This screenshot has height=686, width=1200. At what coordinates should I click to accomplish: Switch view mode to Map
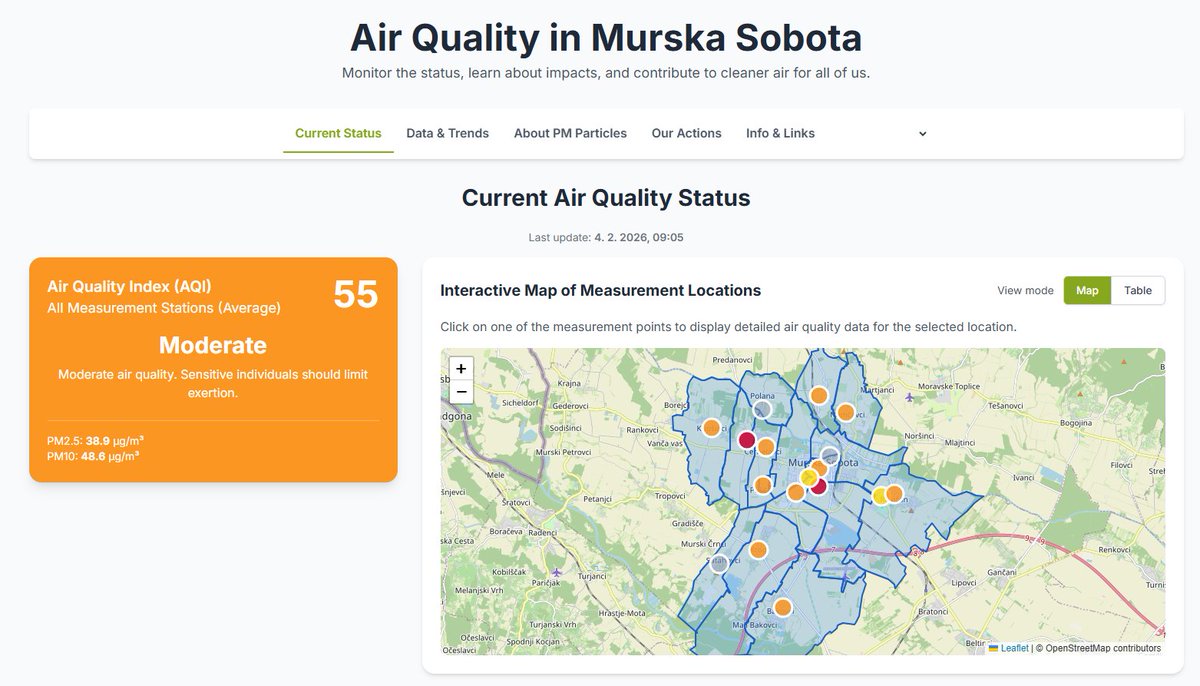click(x=1087, y=290)
